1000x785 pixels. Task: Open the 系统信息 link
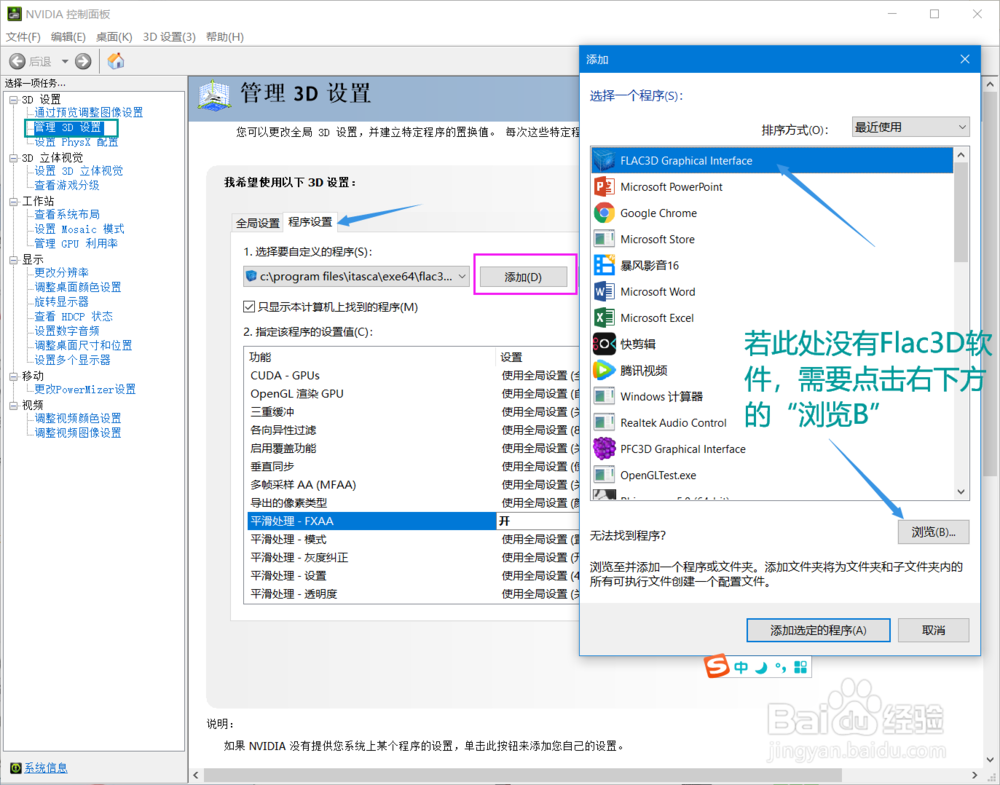pos(45,768)
